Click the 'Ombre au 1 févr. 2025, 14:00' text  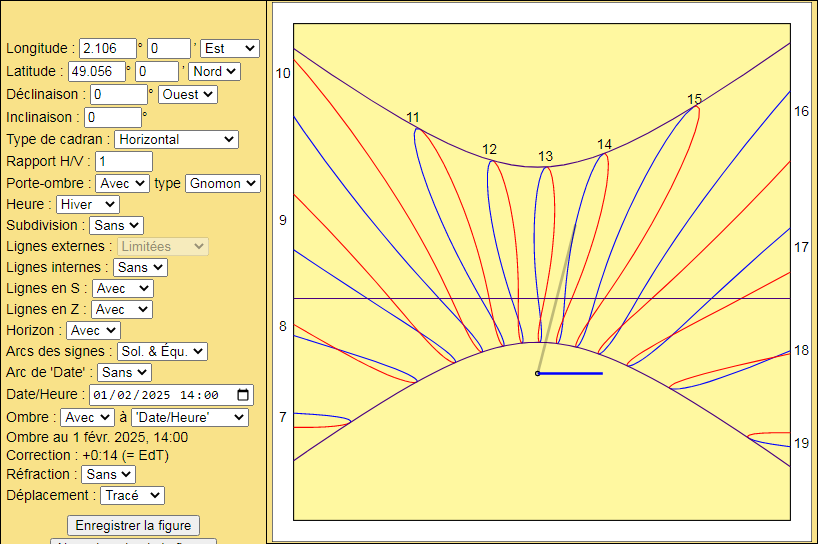97,437
